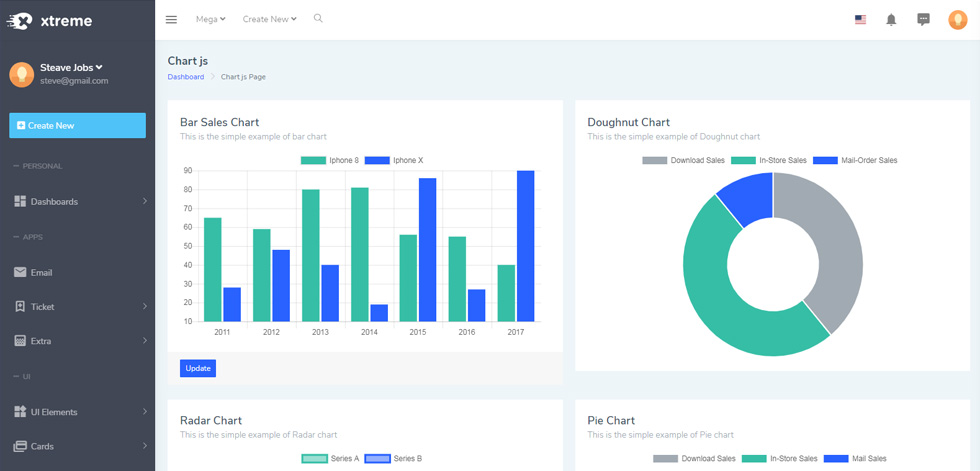This screenshot has width=980, height=471.
Task: Expand the Ticket chevron arrow
Action: tap(144, 307)
